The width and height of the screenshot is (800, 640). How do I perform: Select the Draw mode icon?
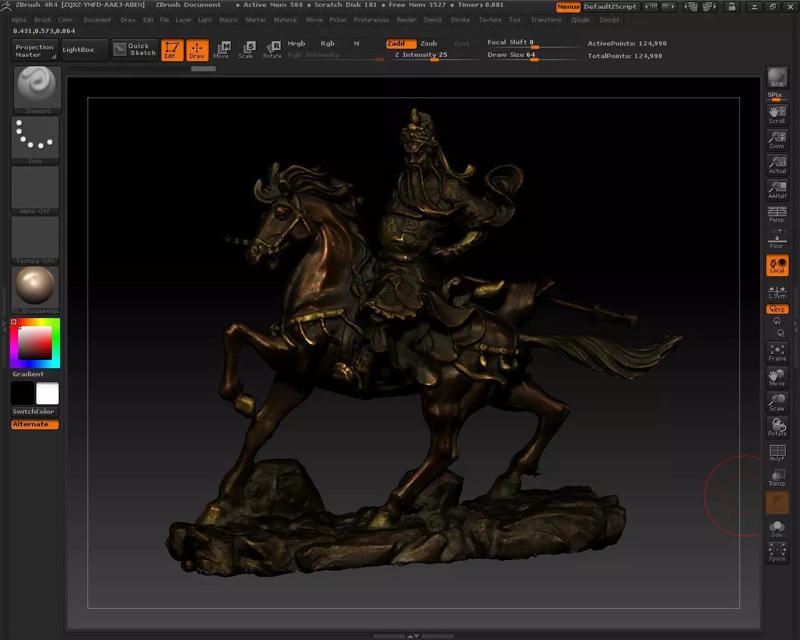(x=197, y=50)
